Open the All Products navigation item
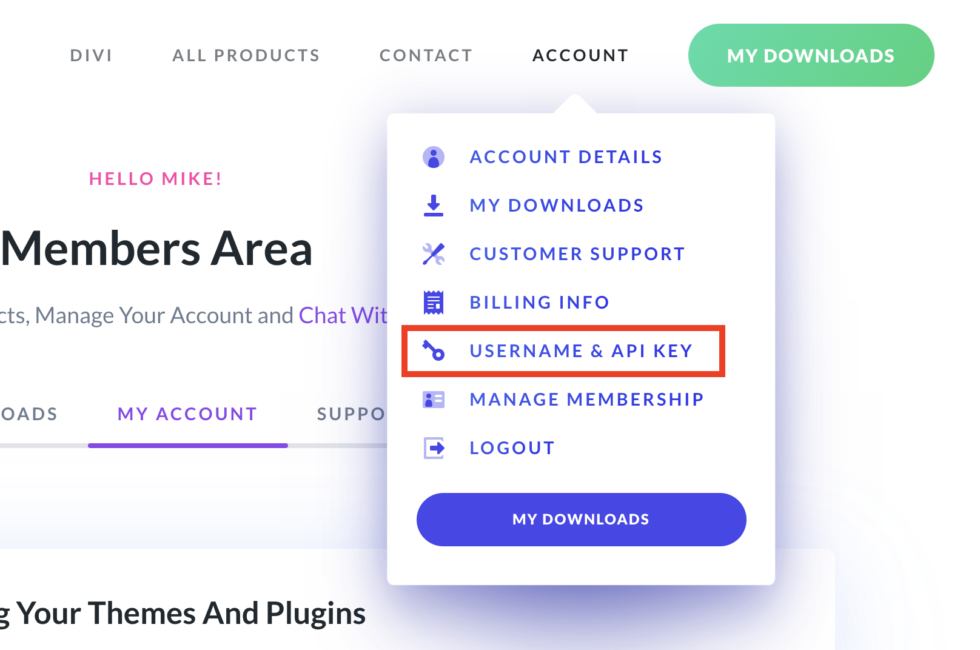 pos(246,56)
